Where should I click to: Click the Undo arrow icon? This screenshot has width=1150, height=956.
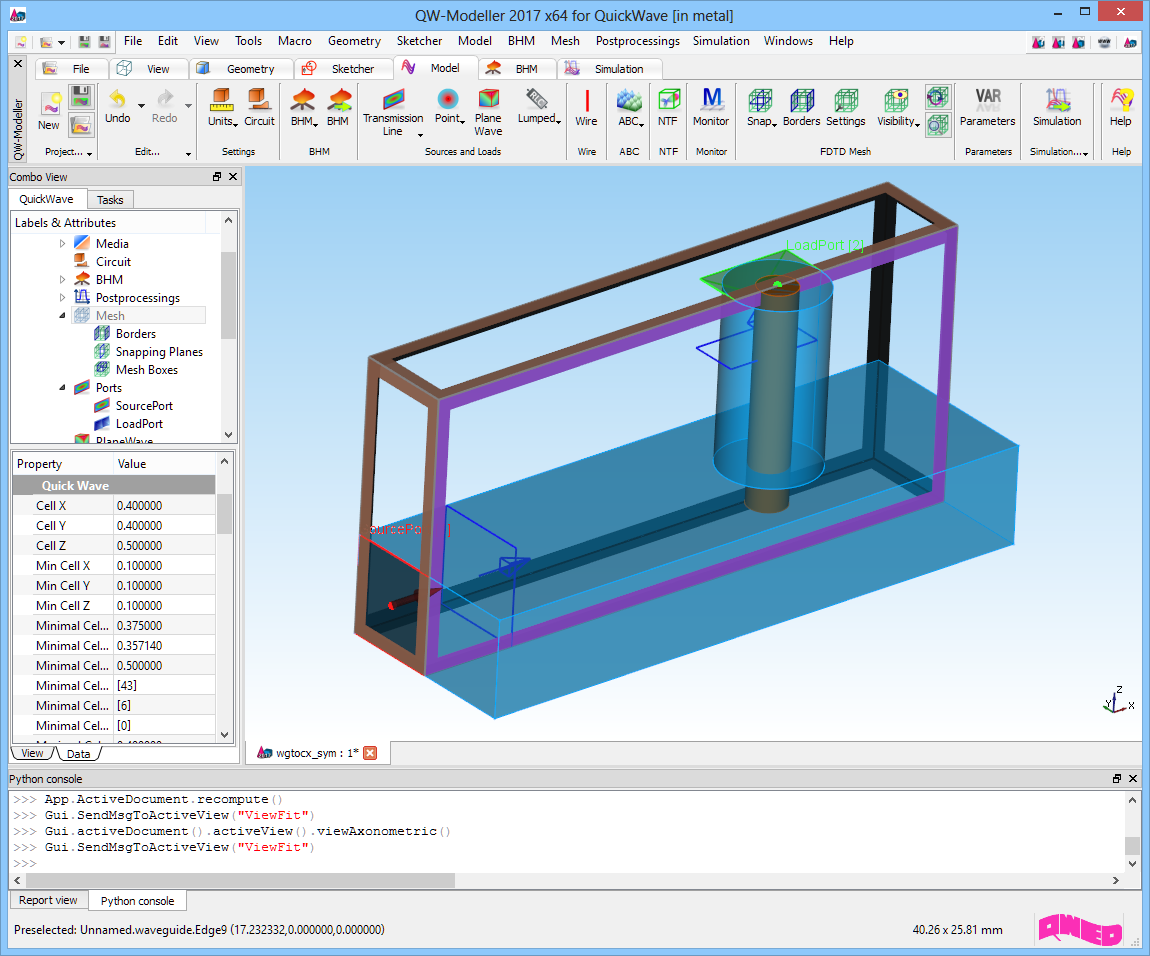pos(117,98)
